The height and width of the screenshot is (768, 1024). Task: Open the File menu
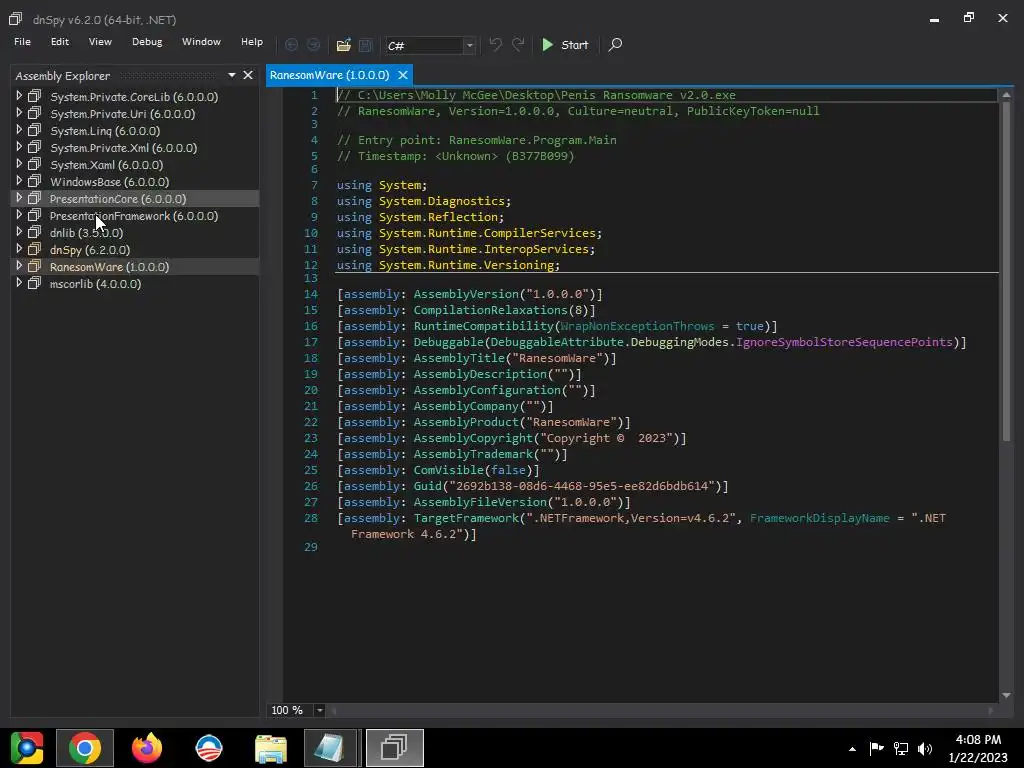22,41
